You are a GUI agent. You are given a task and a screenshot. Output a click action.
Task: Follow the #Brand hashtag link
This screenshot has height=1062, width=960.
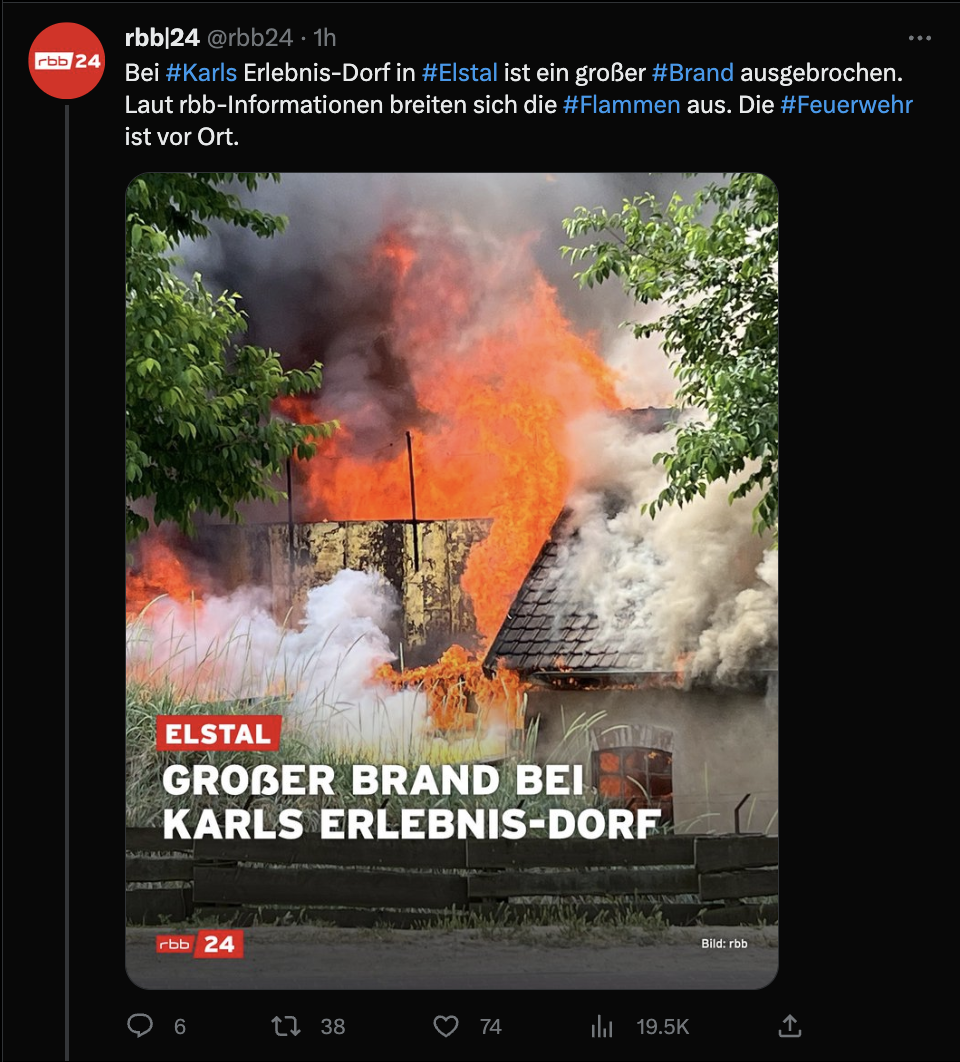pyautogui.click(x=692, y=72)
